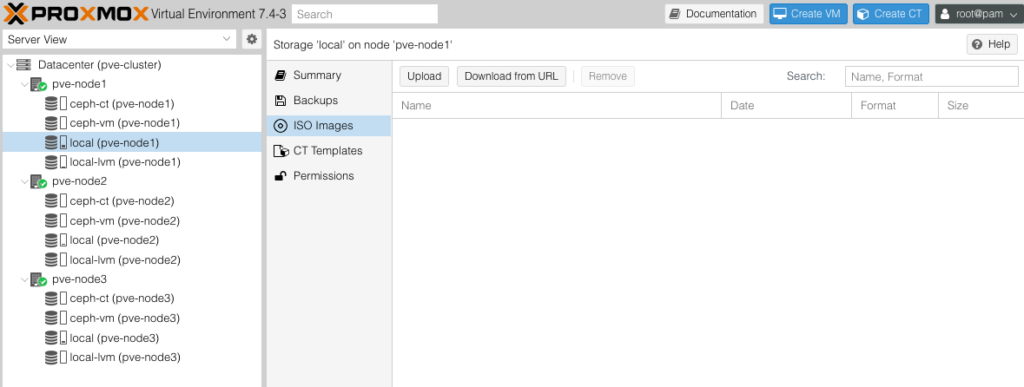Click the Documentation book icon

tap(675, 14)
